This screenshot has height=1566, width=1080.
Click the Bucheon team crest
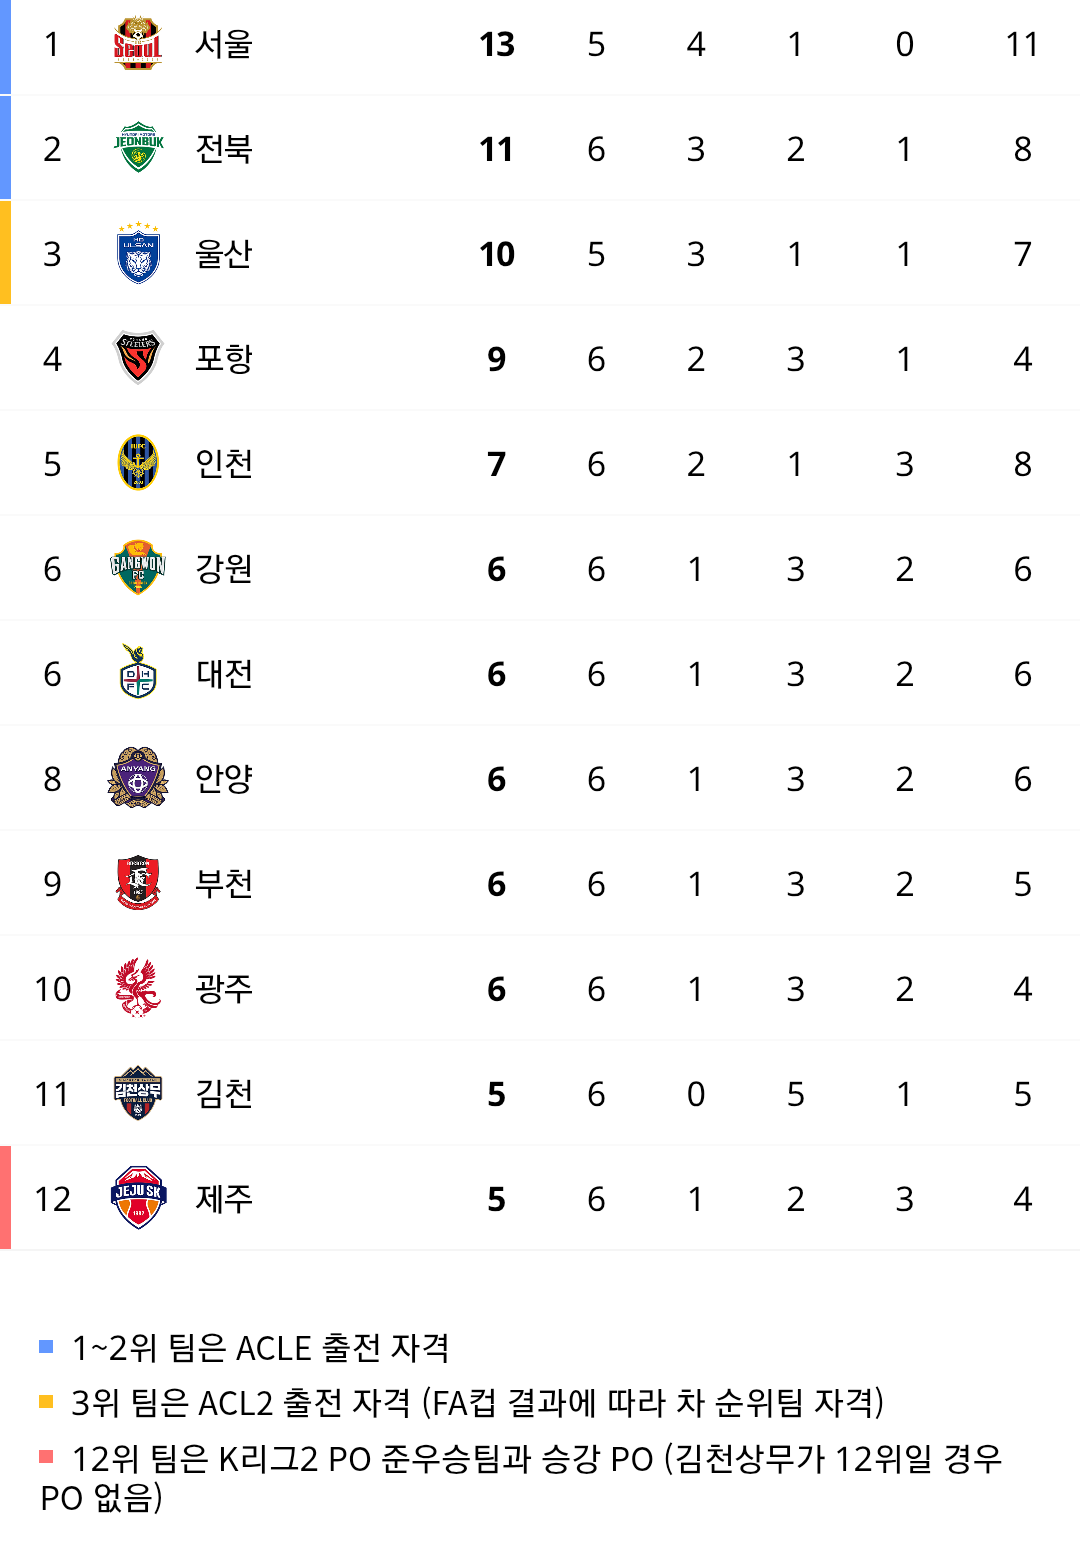[x=138, y=883]
